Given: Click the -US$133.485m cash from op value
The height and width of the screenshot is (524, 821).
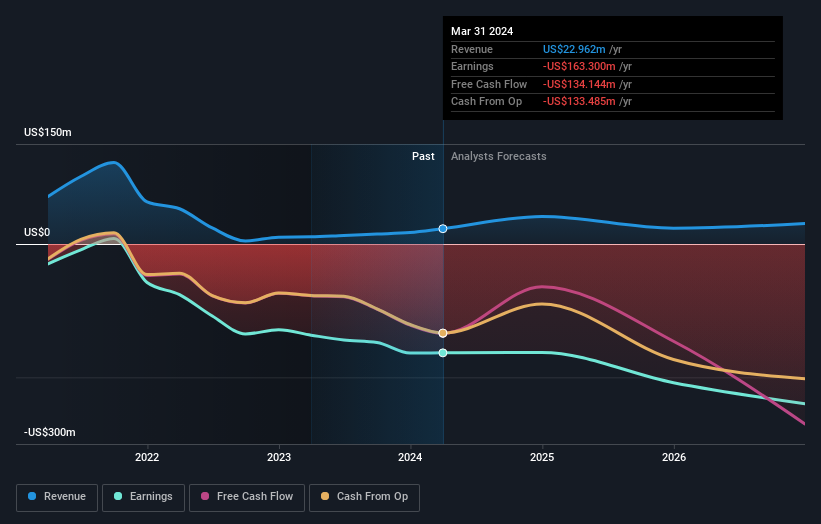Looking at the screenshot, I should click(x=579, y=102).
